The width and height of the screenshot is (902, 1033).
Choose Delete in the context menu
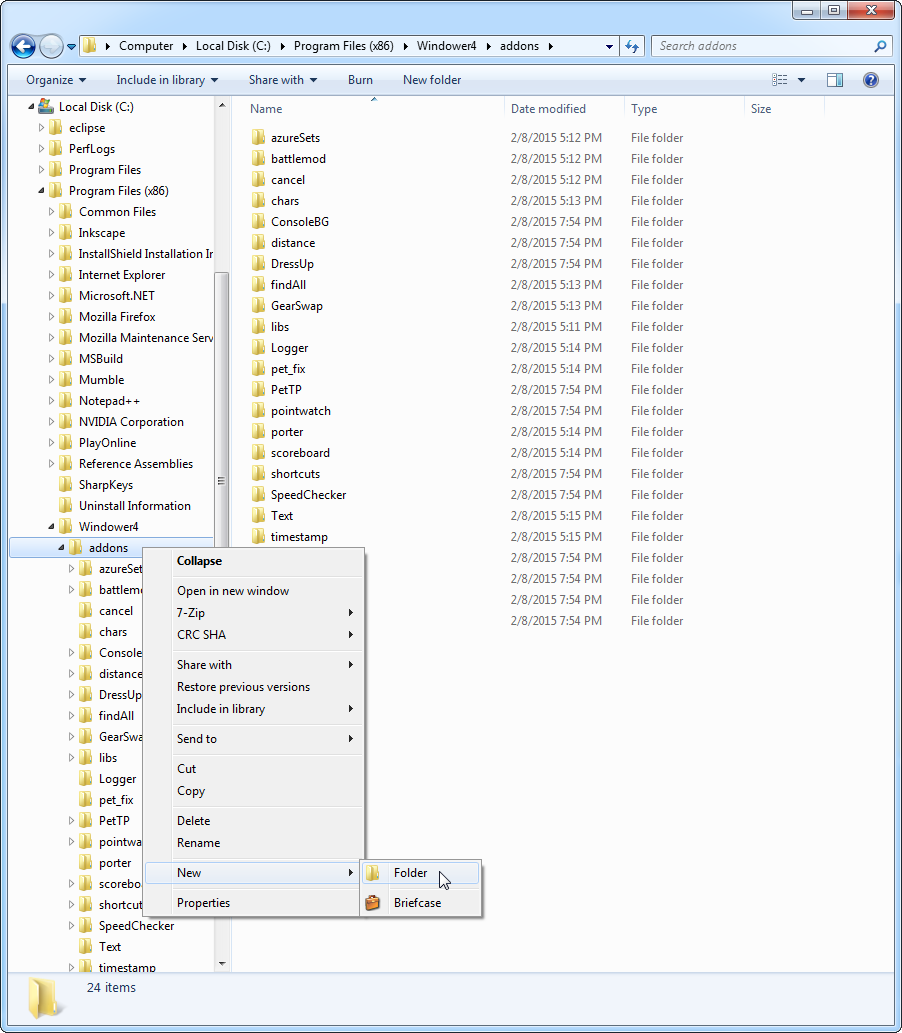pos(254,821)
